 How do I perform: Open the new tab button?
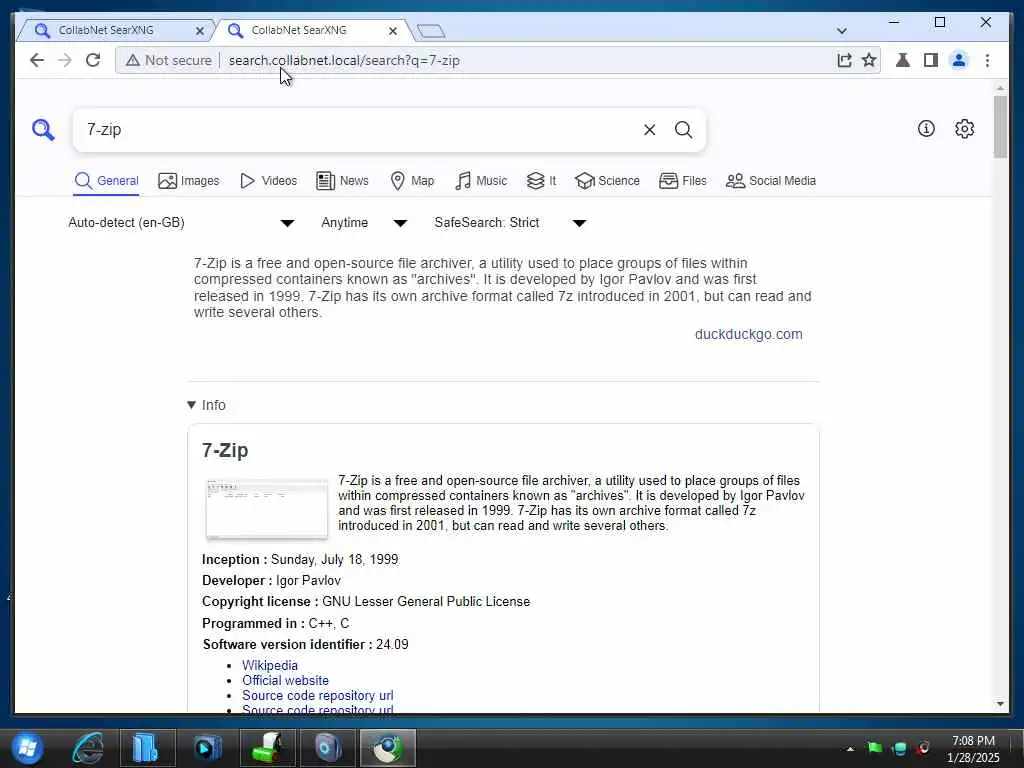[431, 31]
